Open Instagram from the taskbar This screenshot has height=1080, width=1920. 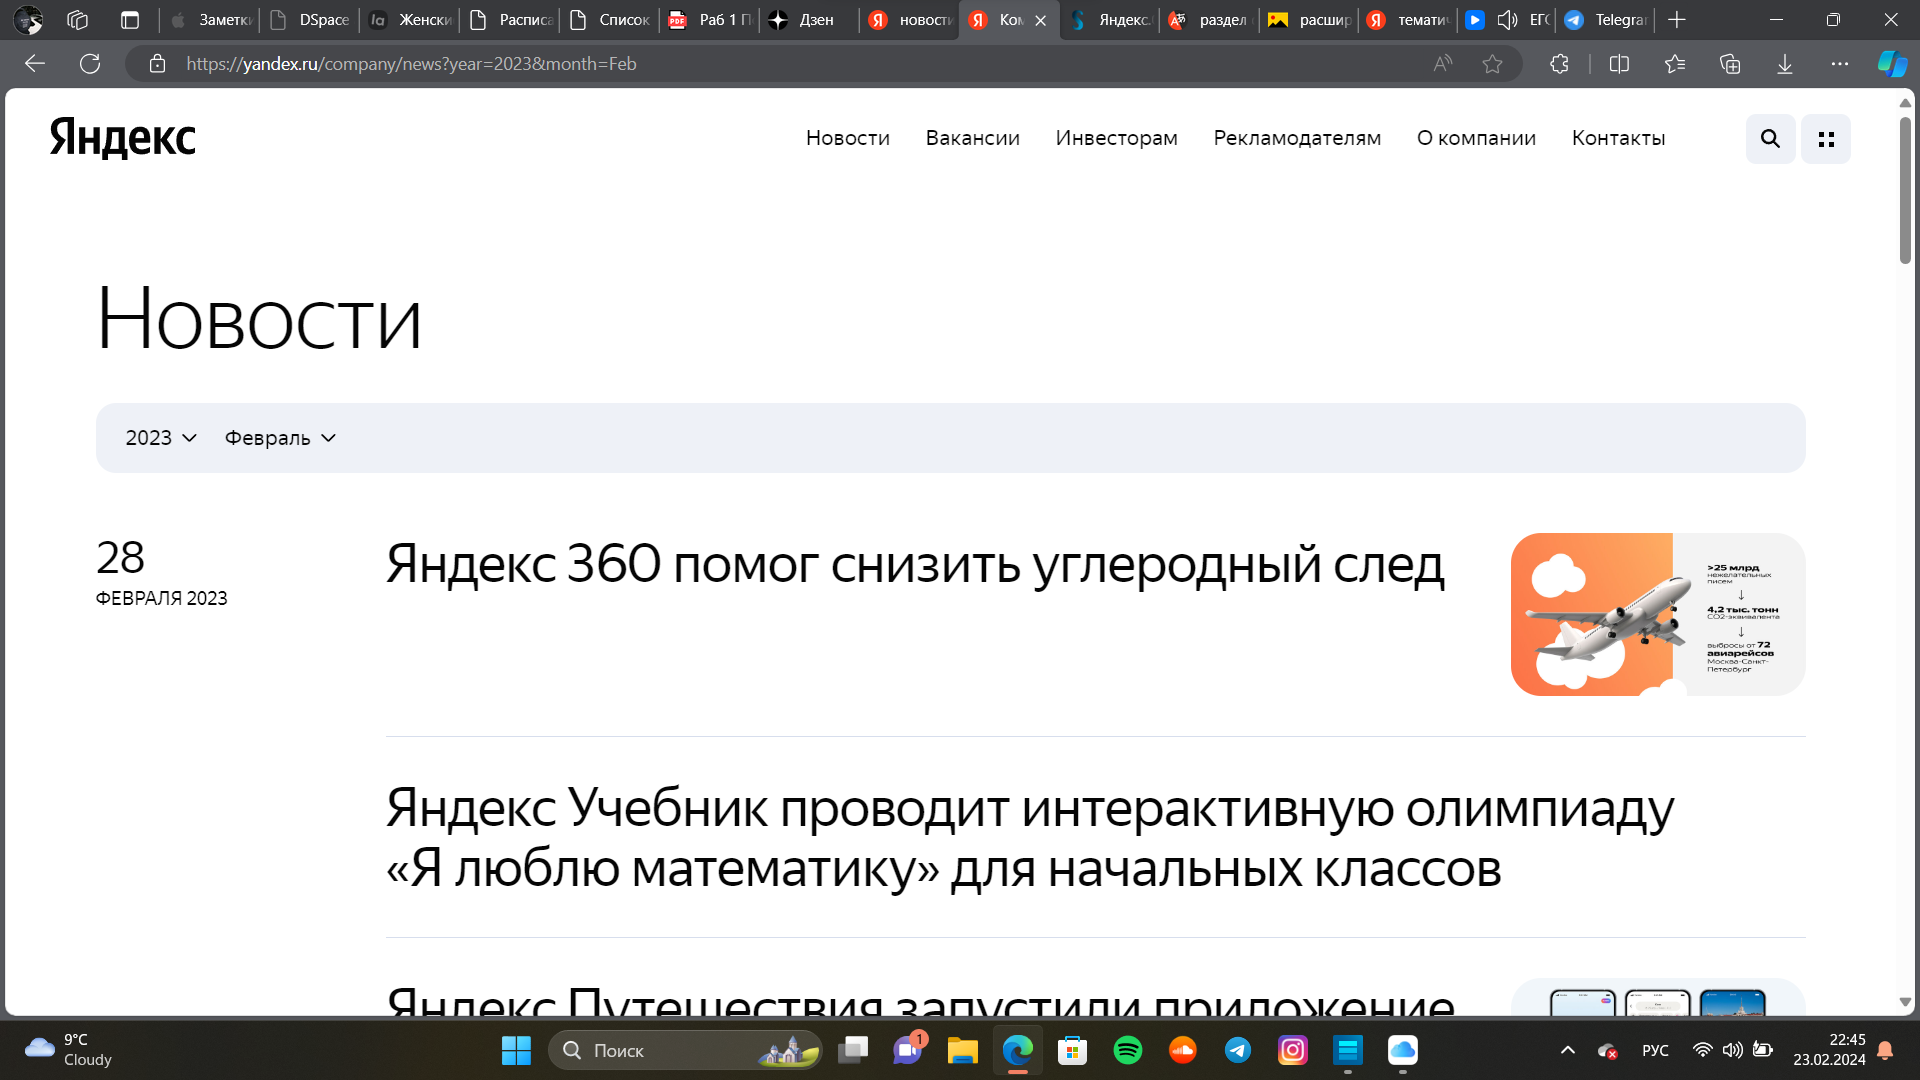pos(1293,1050)
